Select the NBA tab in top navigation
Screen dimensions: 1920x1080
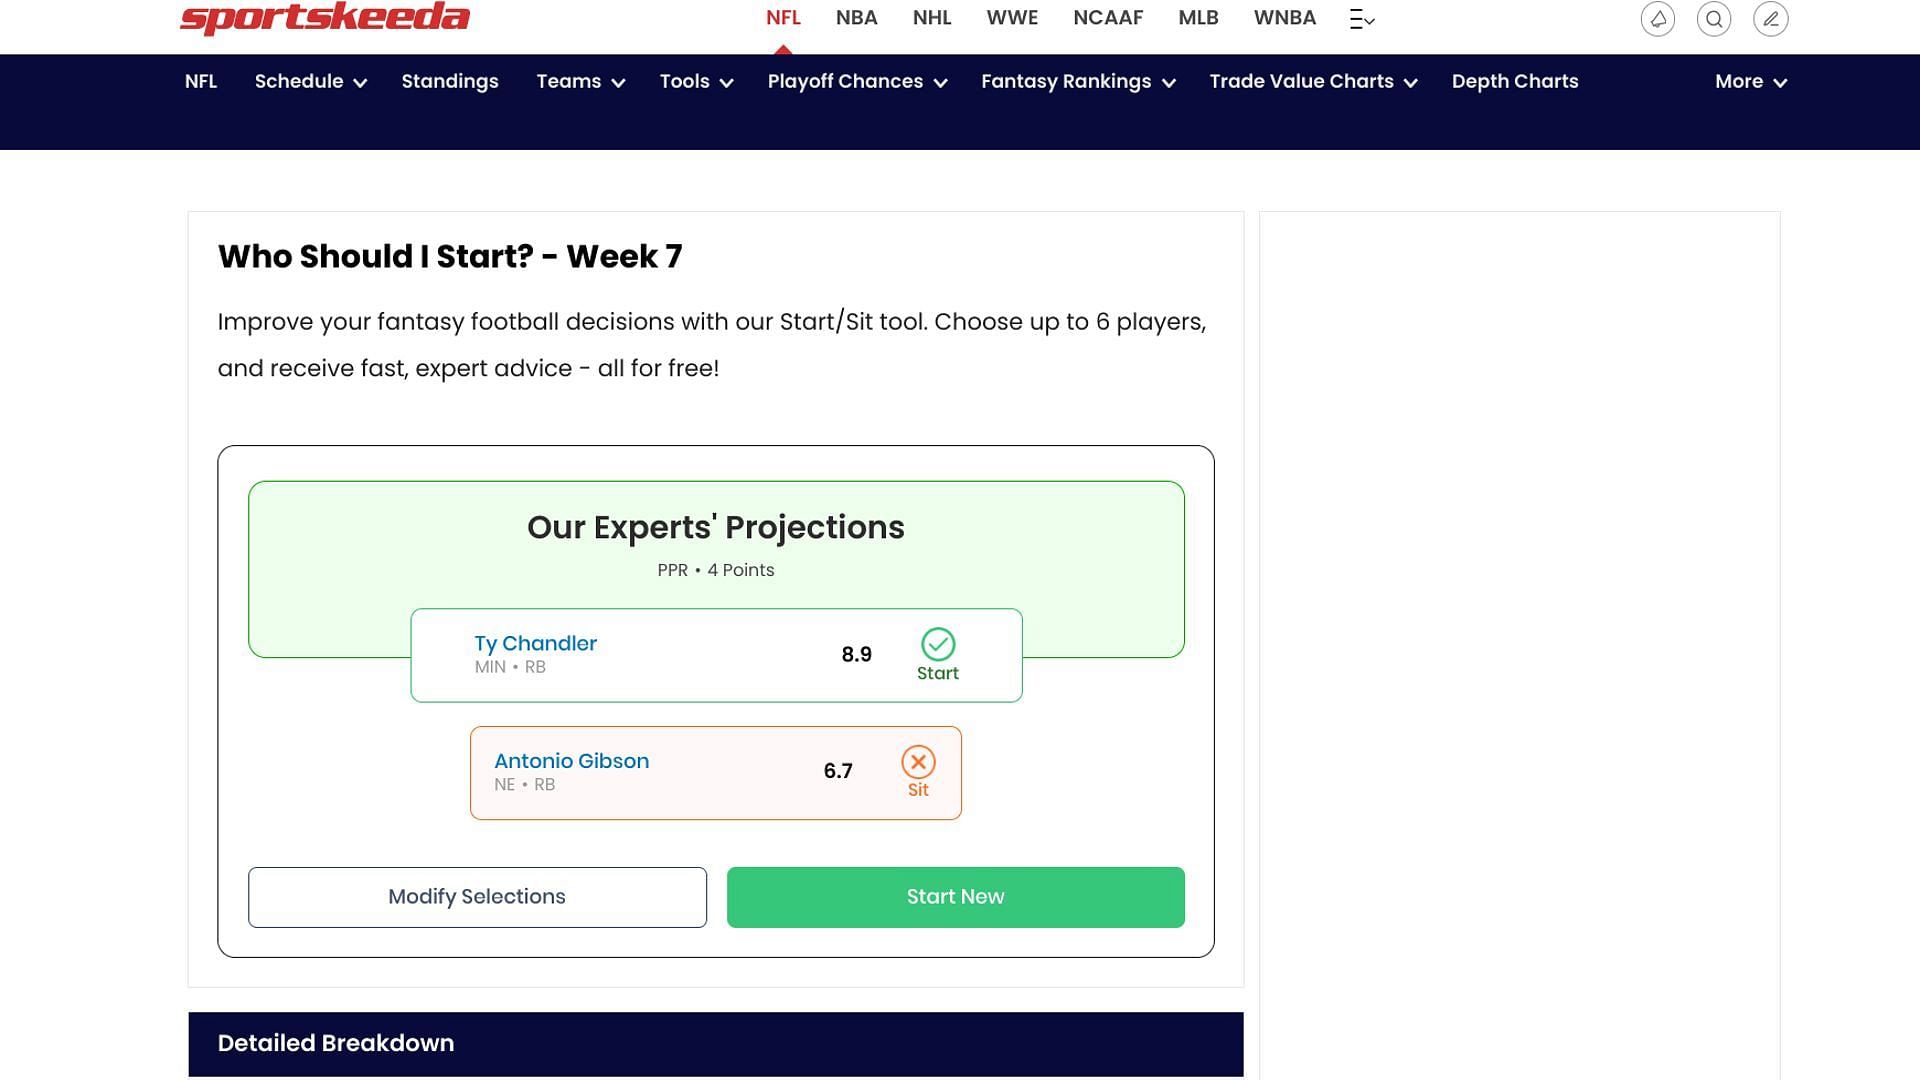coord(857,17)
